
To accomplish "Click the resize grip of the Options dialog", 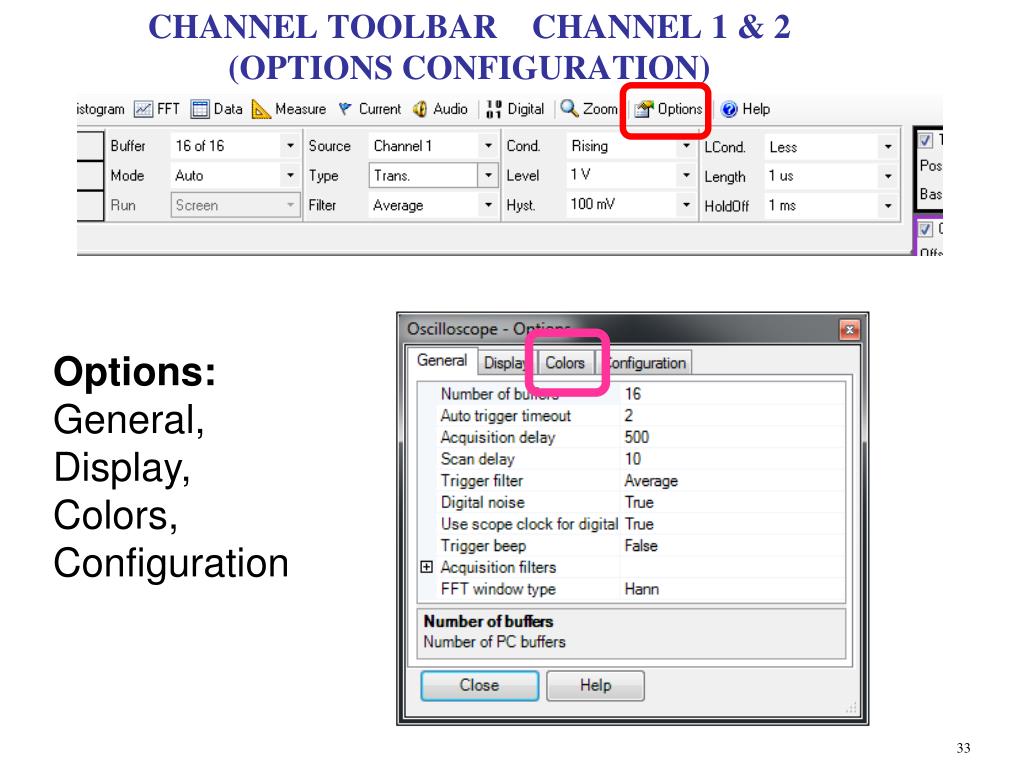I will click(x=850, y=708).
